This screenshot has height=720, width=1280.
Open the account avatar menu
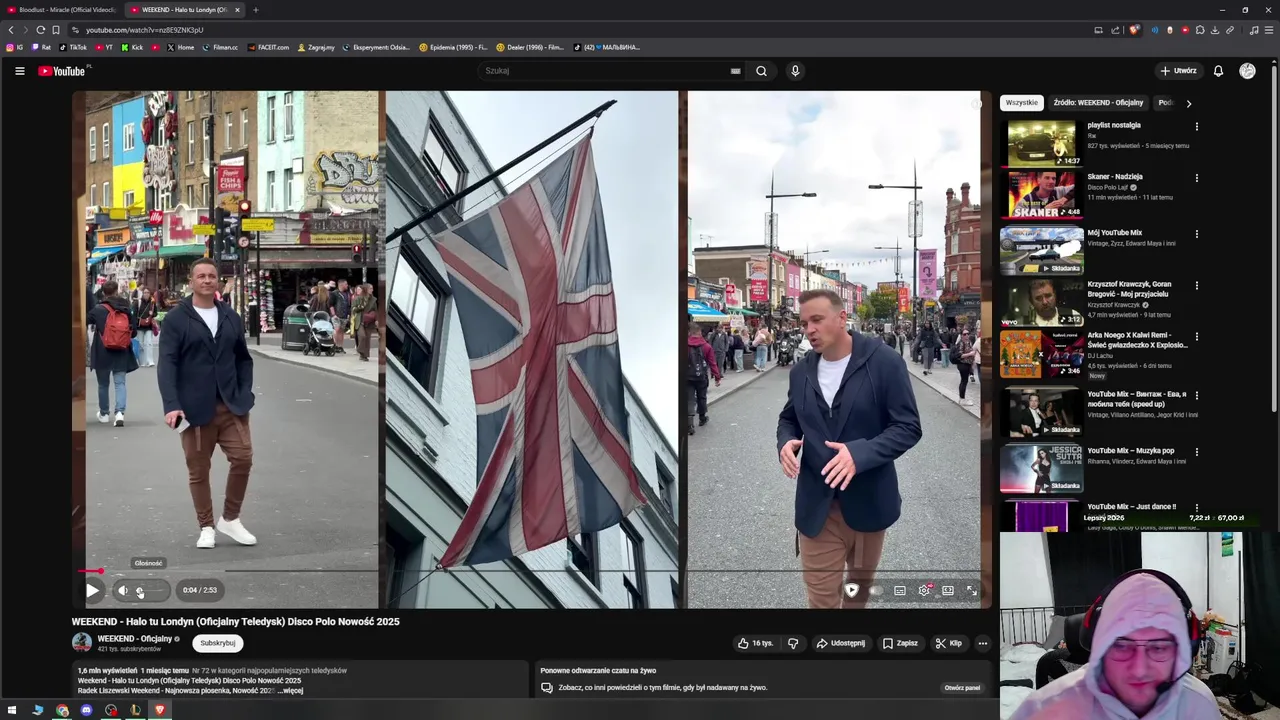1247,71
